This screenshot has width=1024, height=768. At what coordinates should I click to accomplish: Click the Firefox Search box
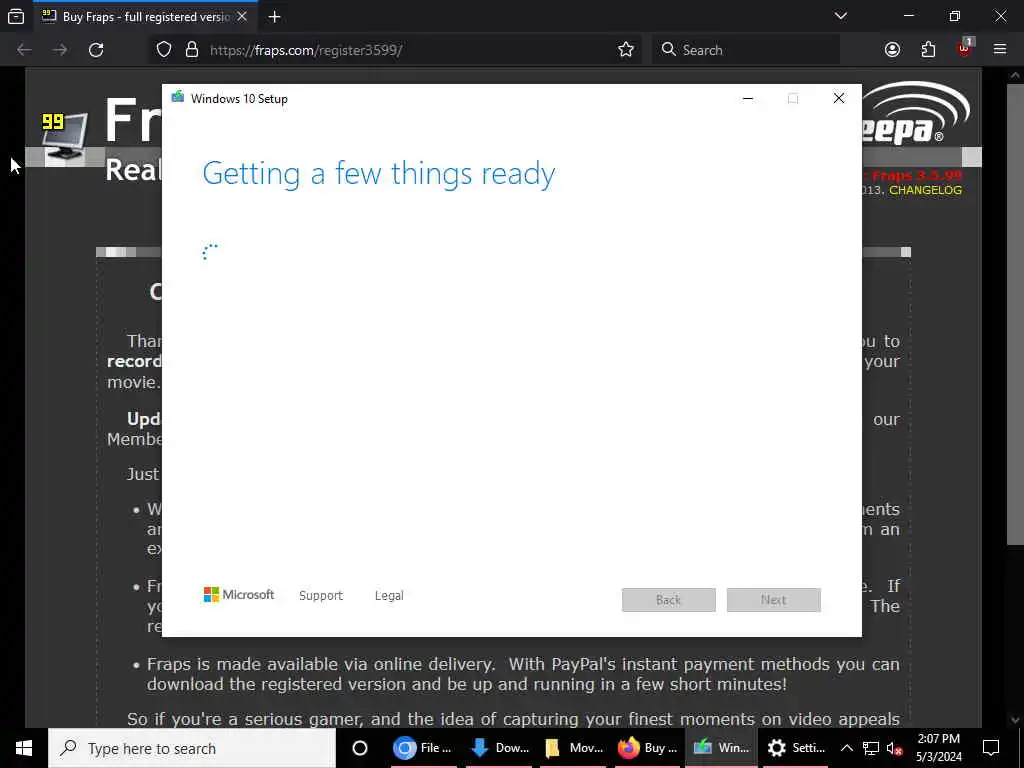(746, 50)
